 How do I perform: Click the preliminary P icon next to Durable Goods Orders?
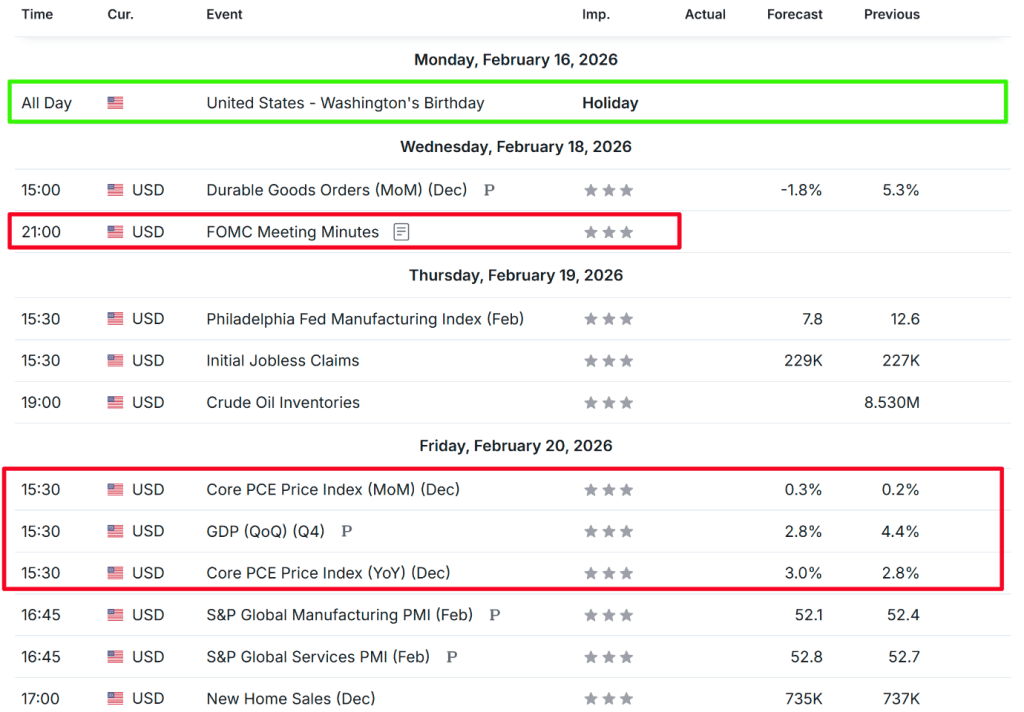(x=489, y=190)
